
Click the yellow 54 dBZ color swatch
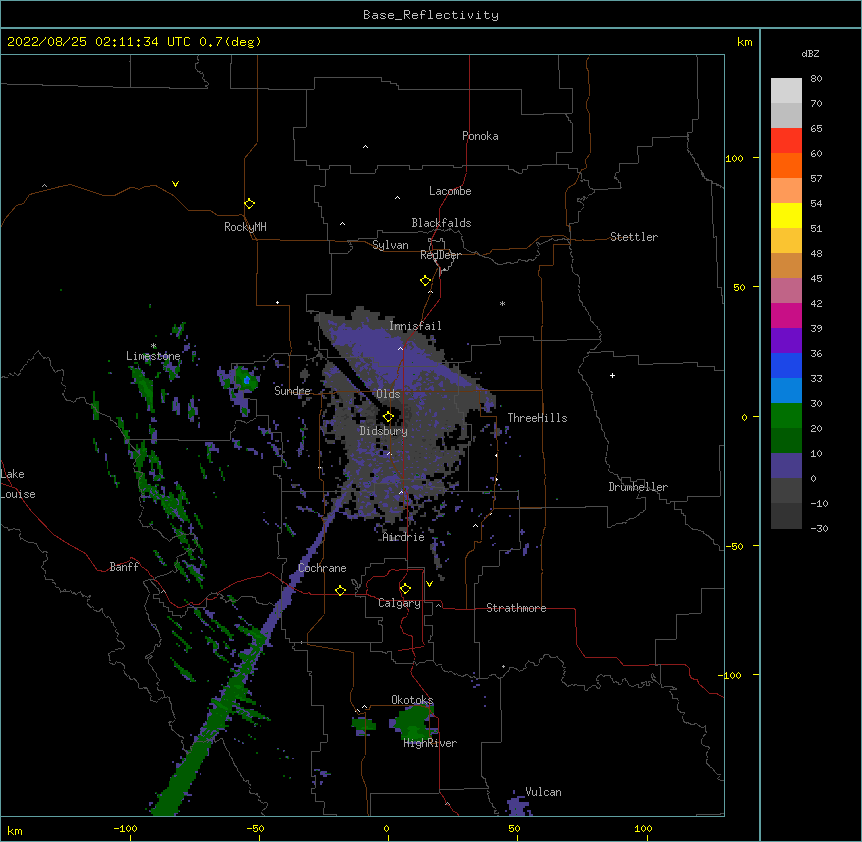tap(786, 215)
